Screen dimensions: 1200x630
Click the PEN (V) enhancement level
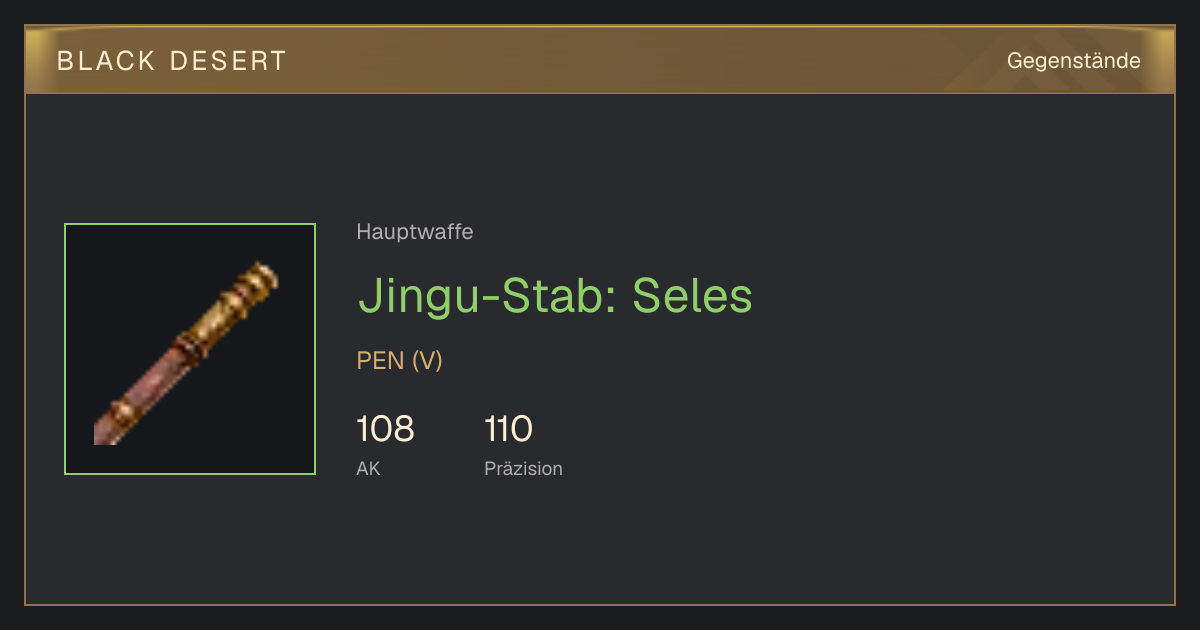400,361
